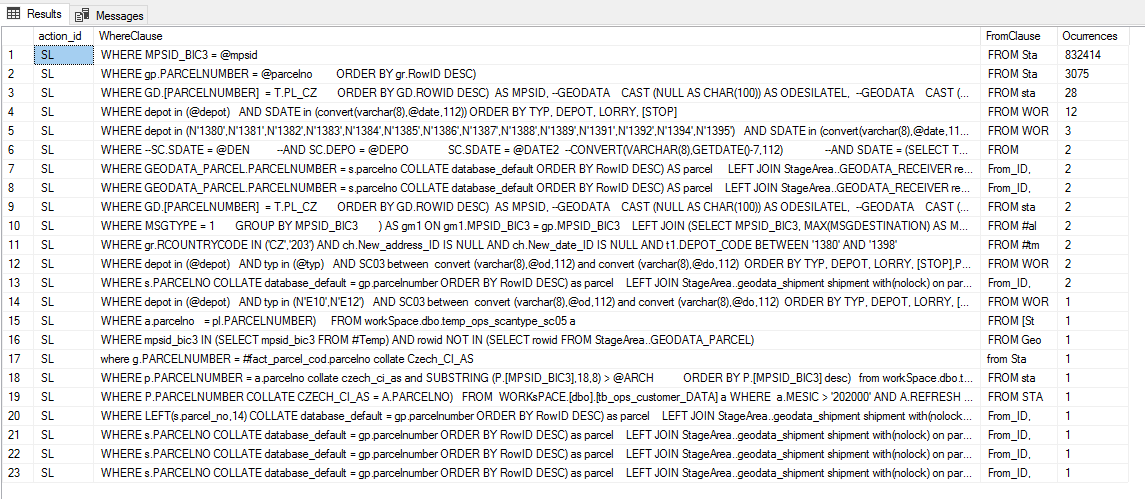Select the header of row 1
Viewport: 1145px width, 499px height.
[x=18, y=54]
